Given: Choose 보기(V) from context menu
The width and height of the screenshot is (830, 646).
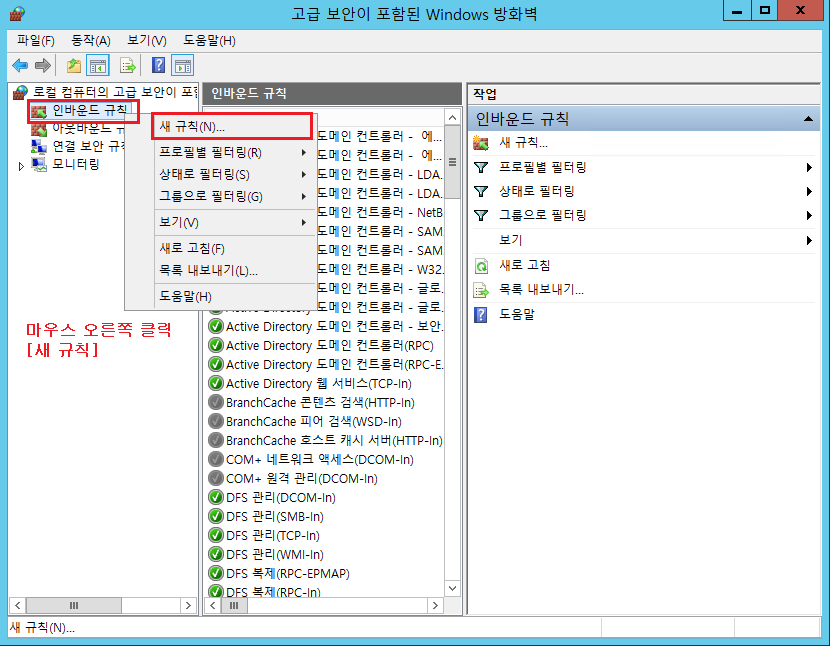Looking at the screenshot, I should tap(233, 222).
